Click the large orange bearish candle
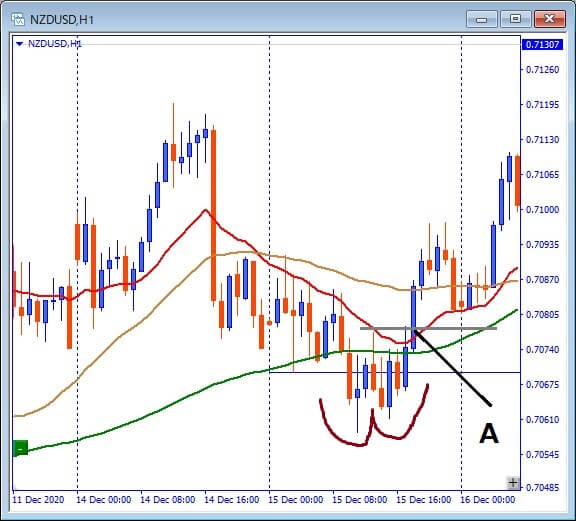576x521 pixels. tap(213, 215)
